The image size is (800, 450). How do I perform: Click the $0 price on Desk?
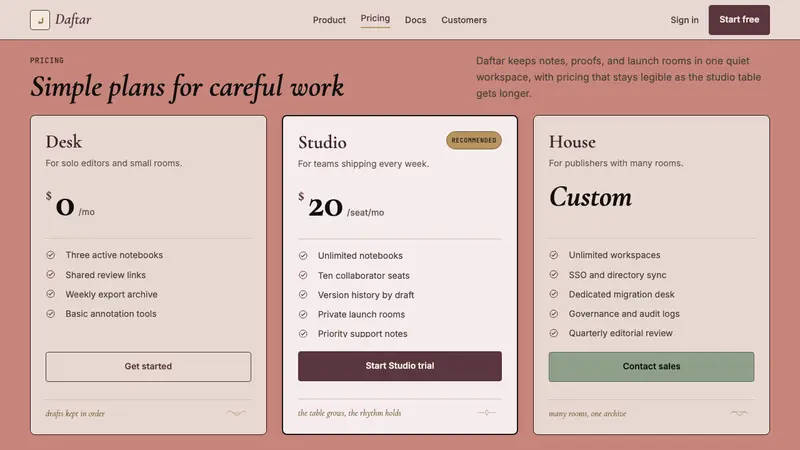click(60, 205)
